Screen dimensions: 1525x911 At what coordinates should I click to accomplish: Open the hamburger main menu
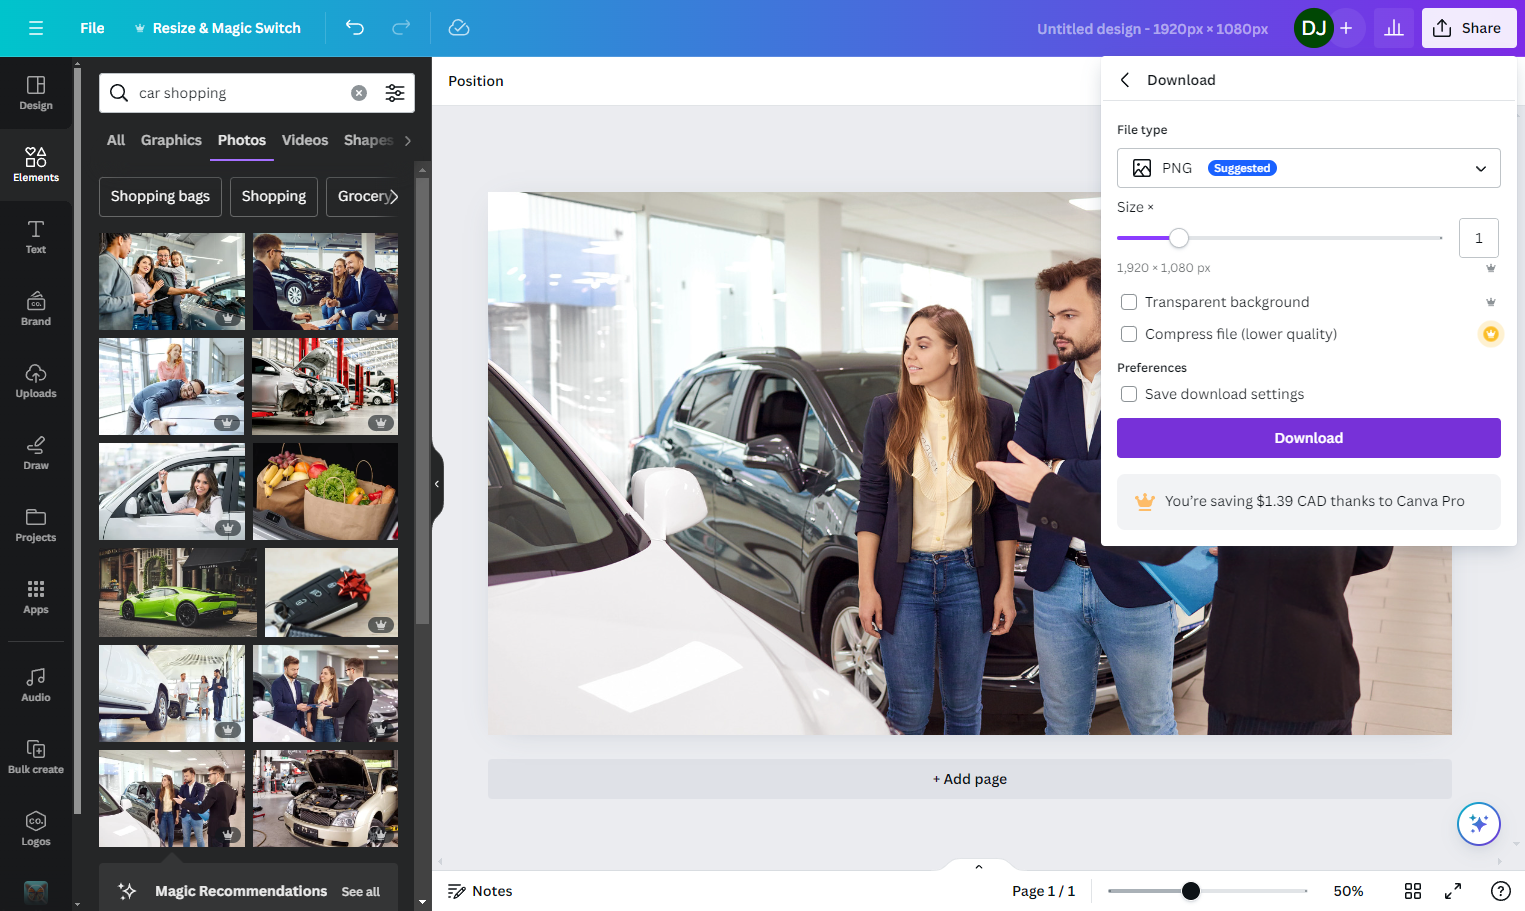(36, 28)
